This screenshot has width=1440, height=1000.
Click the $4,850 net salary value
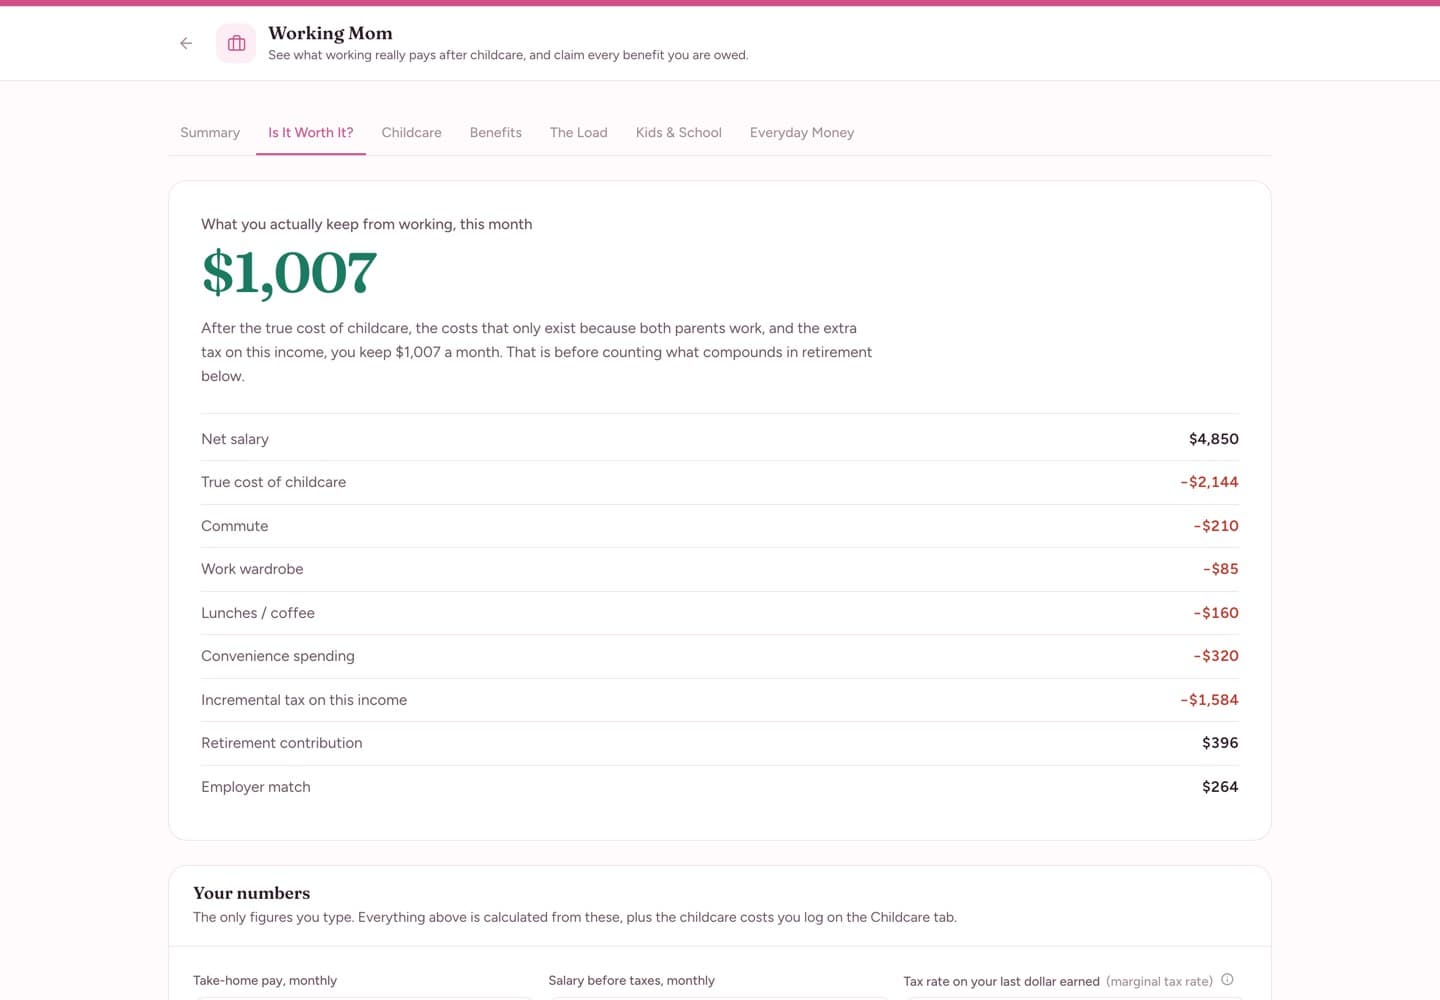click(x=1214, y=439)
